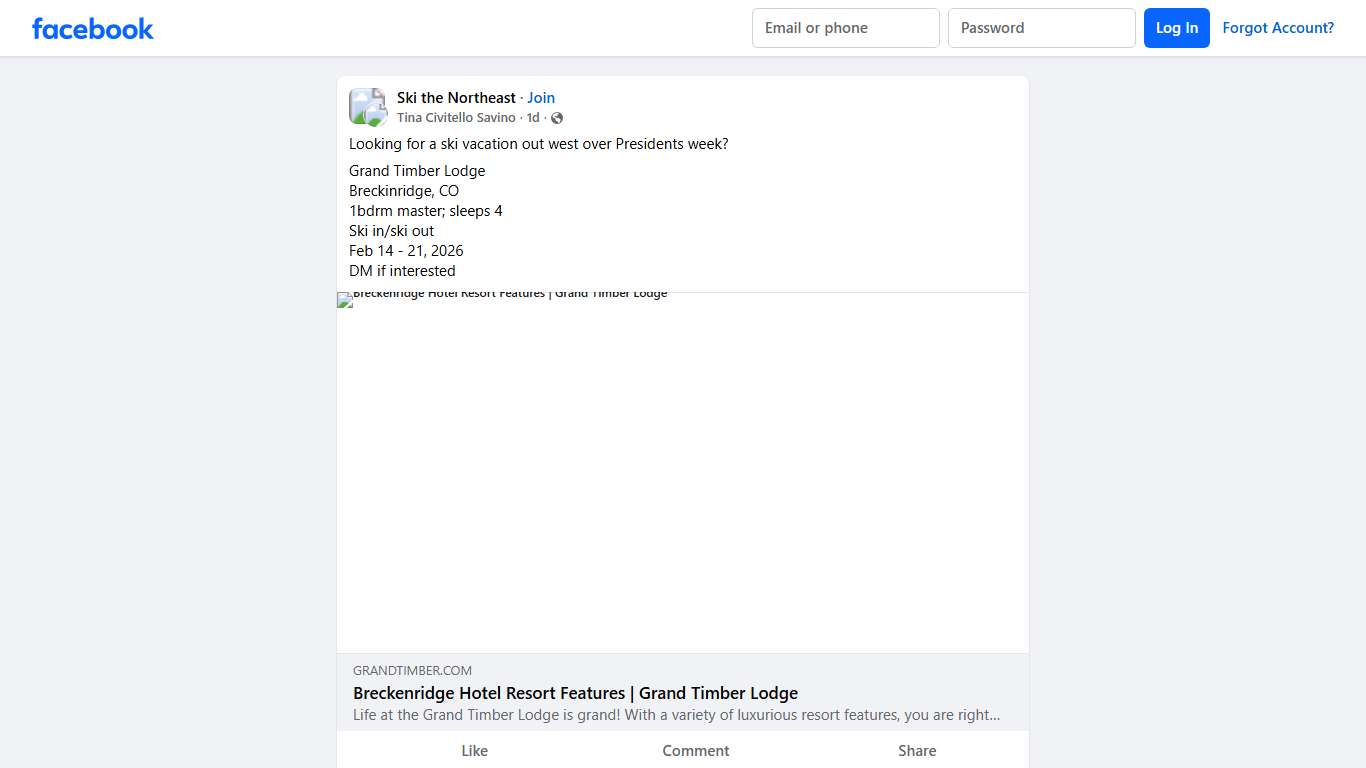This screenshot has width=1366, height=768.
Task: Focus the Email or phone field
Action: pos(845,28)
